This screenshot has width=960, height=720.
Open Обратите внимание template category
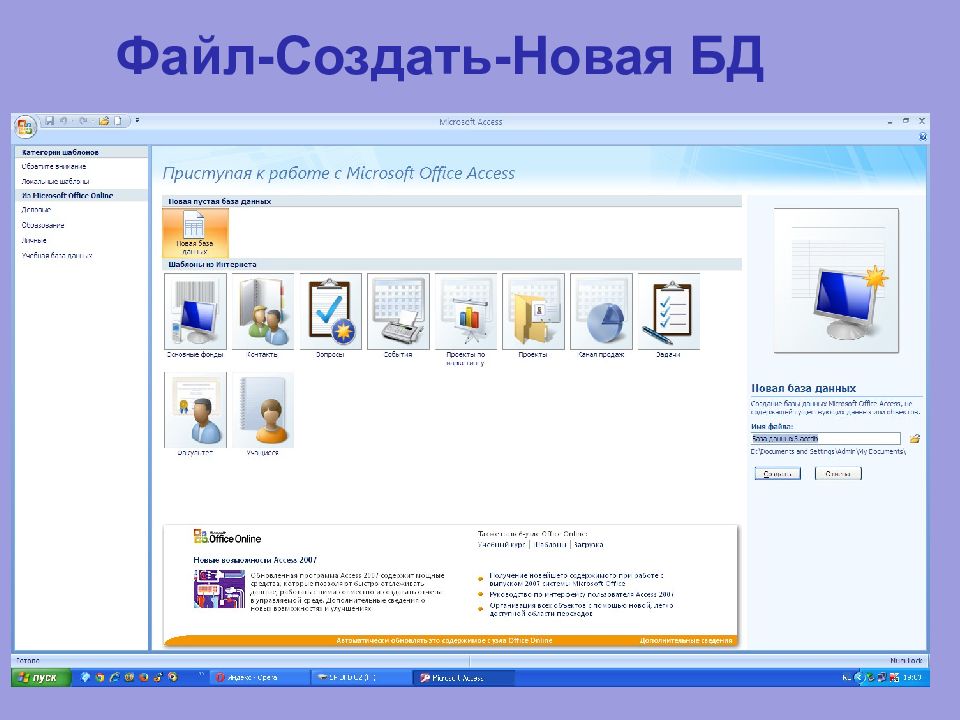(x=54, y=167)
